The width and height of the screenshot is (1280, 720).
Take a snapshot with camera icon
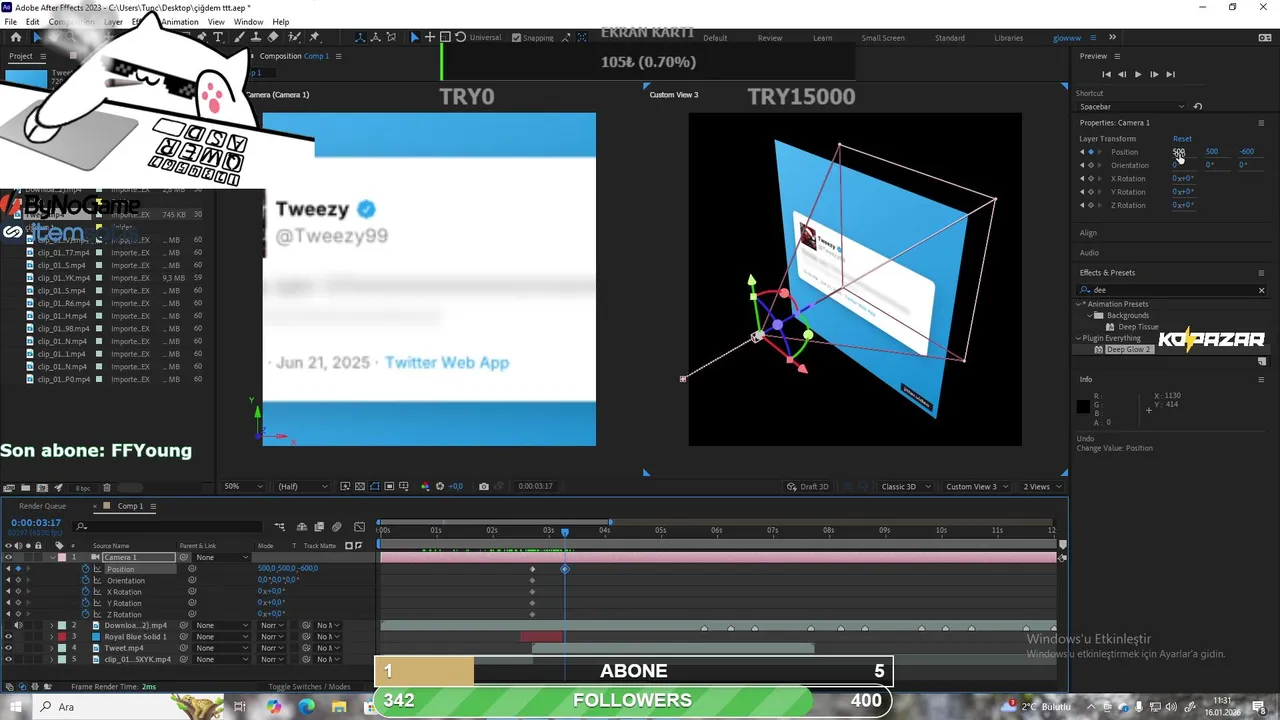484,487
